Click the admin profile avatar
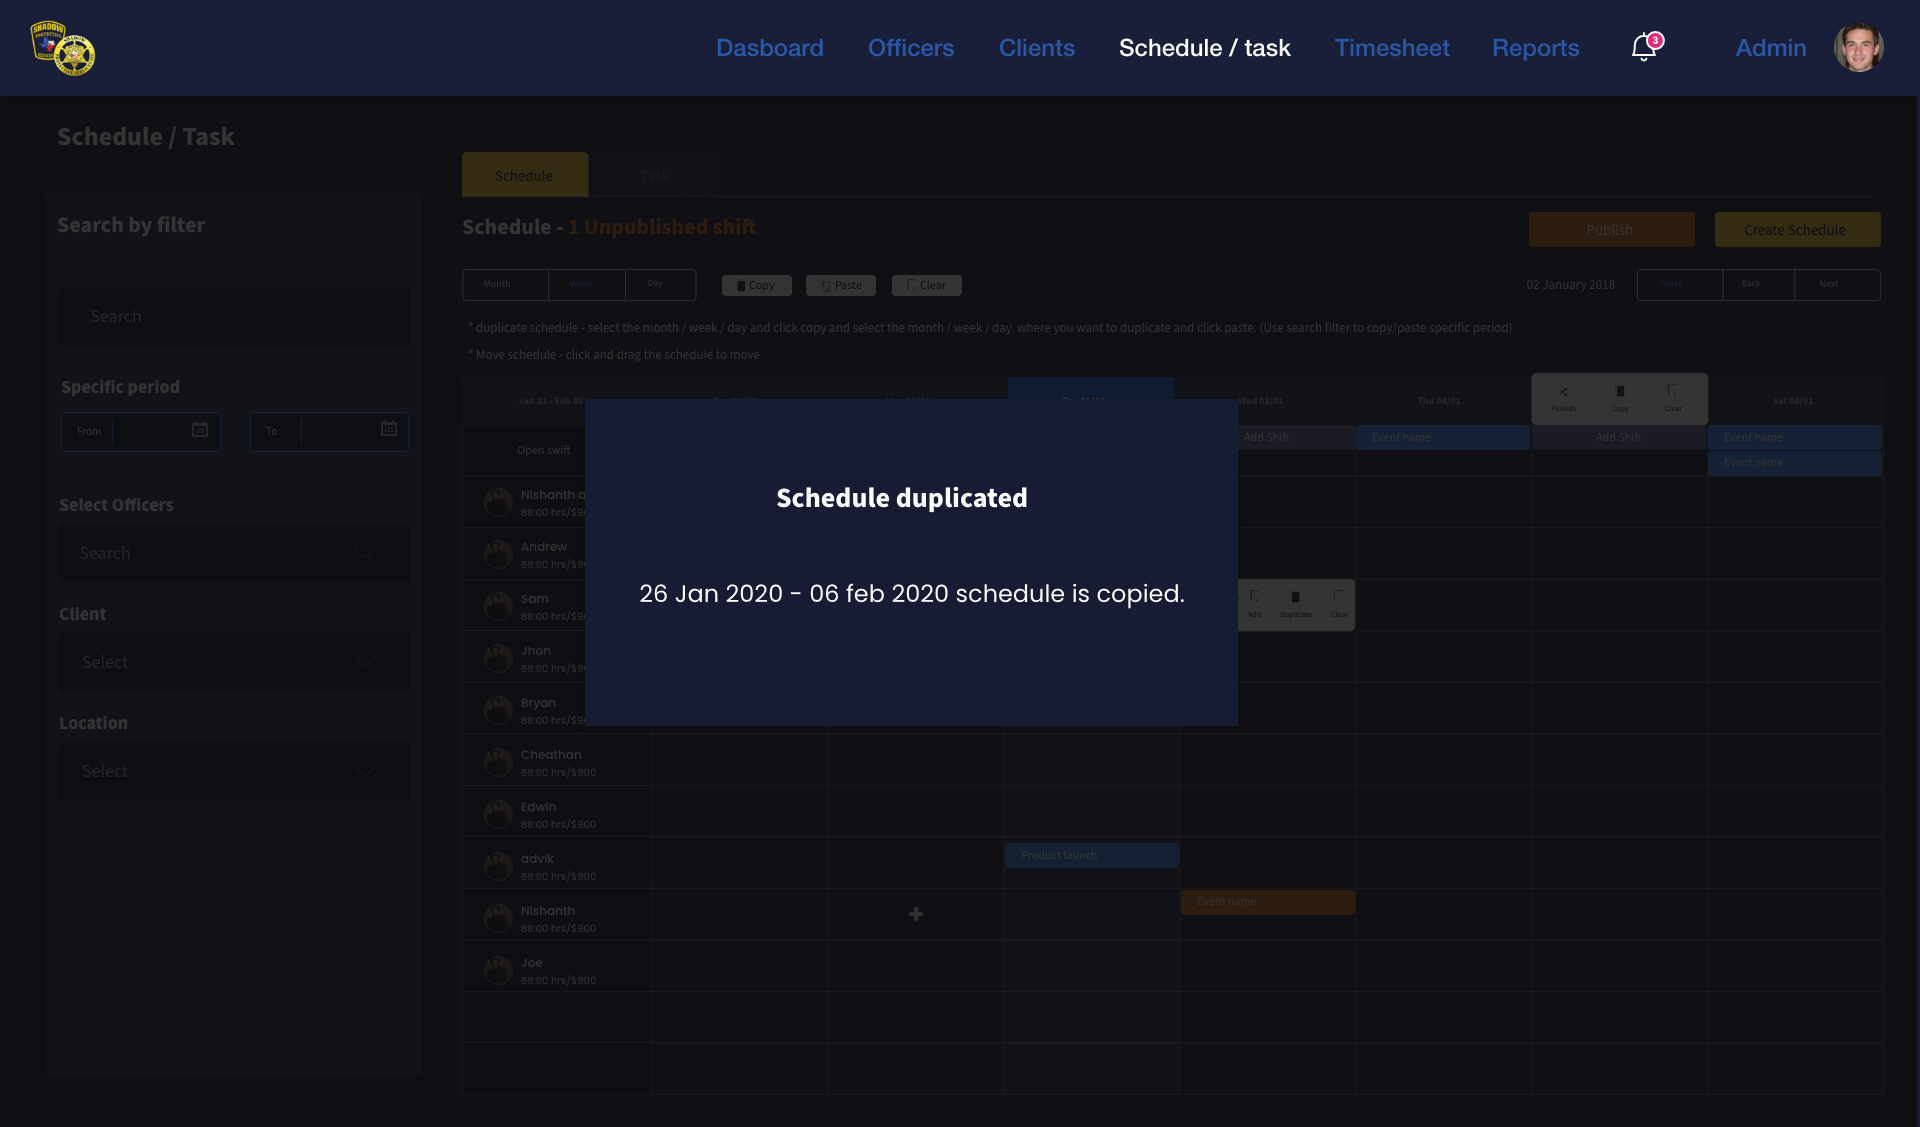Image resolution: width=1920 pixels, height=1127 pixels. pyautogui.click(x=1858, y=48)
